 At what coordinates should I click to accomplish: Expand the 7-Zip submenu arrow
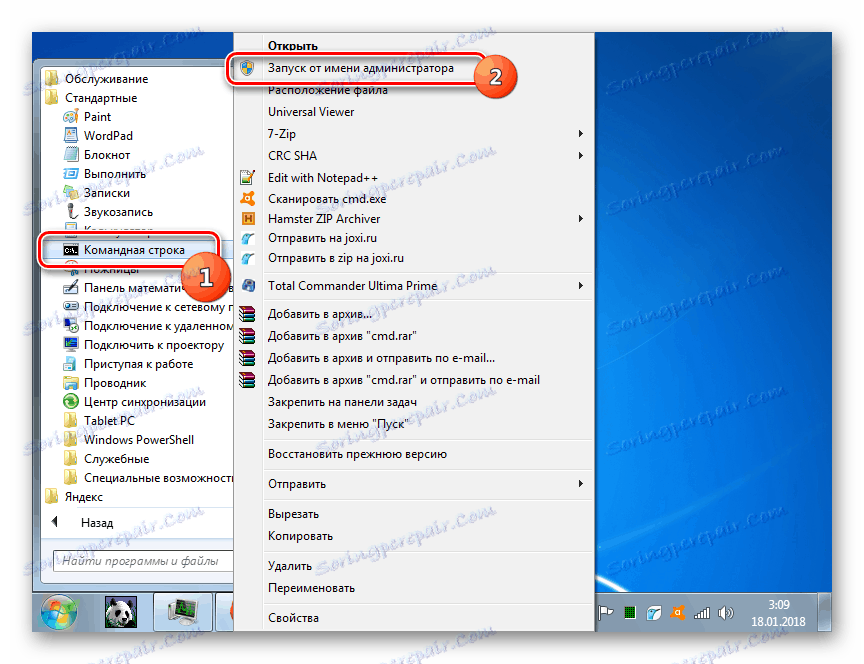click(x=581, y=134)
